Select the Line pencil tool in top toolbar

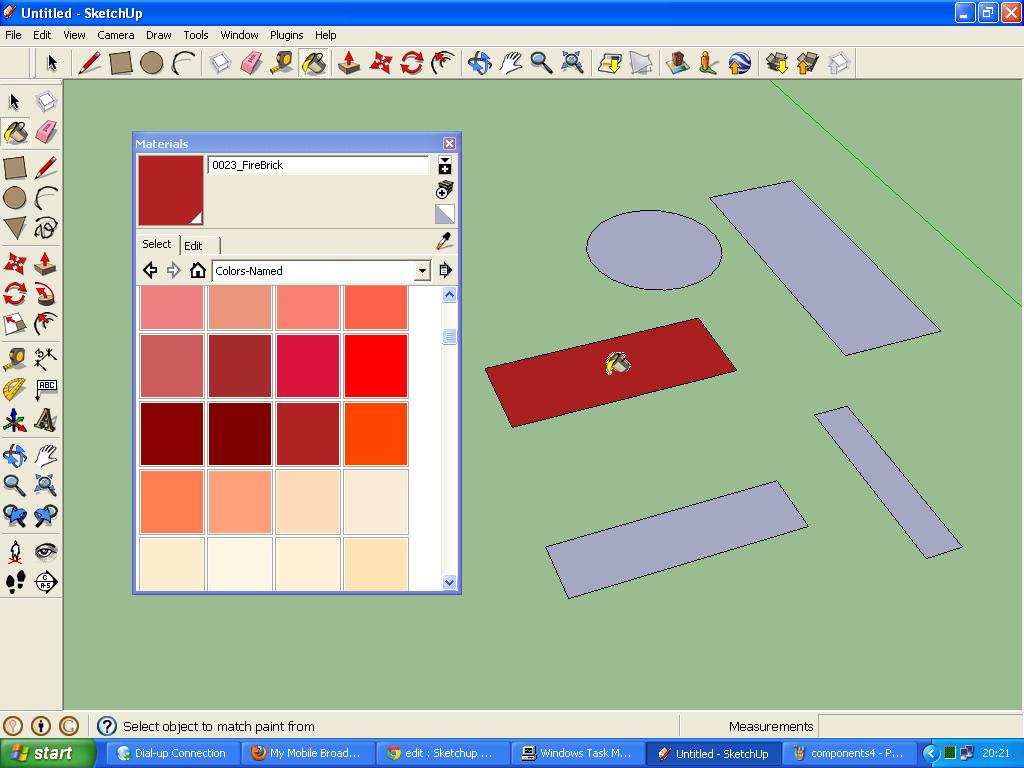point(89,63)
